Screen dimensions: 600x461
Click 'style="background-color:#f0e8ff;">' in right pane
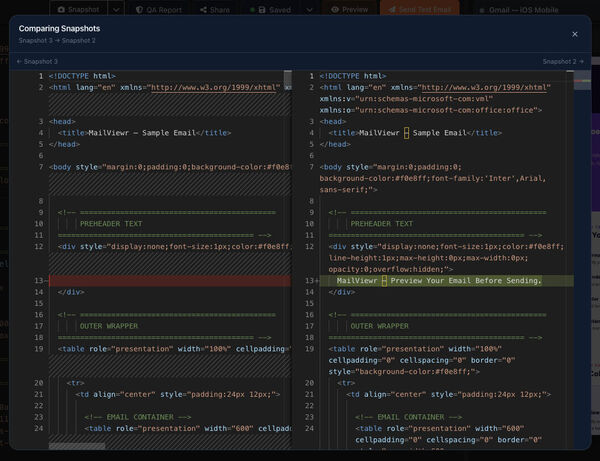tap(404, 372)
